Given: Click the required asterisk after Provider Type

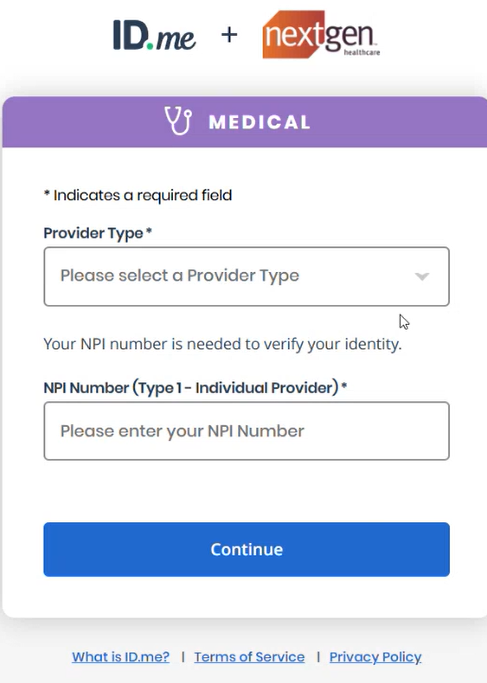Looking at the screenshot, I should click(149, 230).
